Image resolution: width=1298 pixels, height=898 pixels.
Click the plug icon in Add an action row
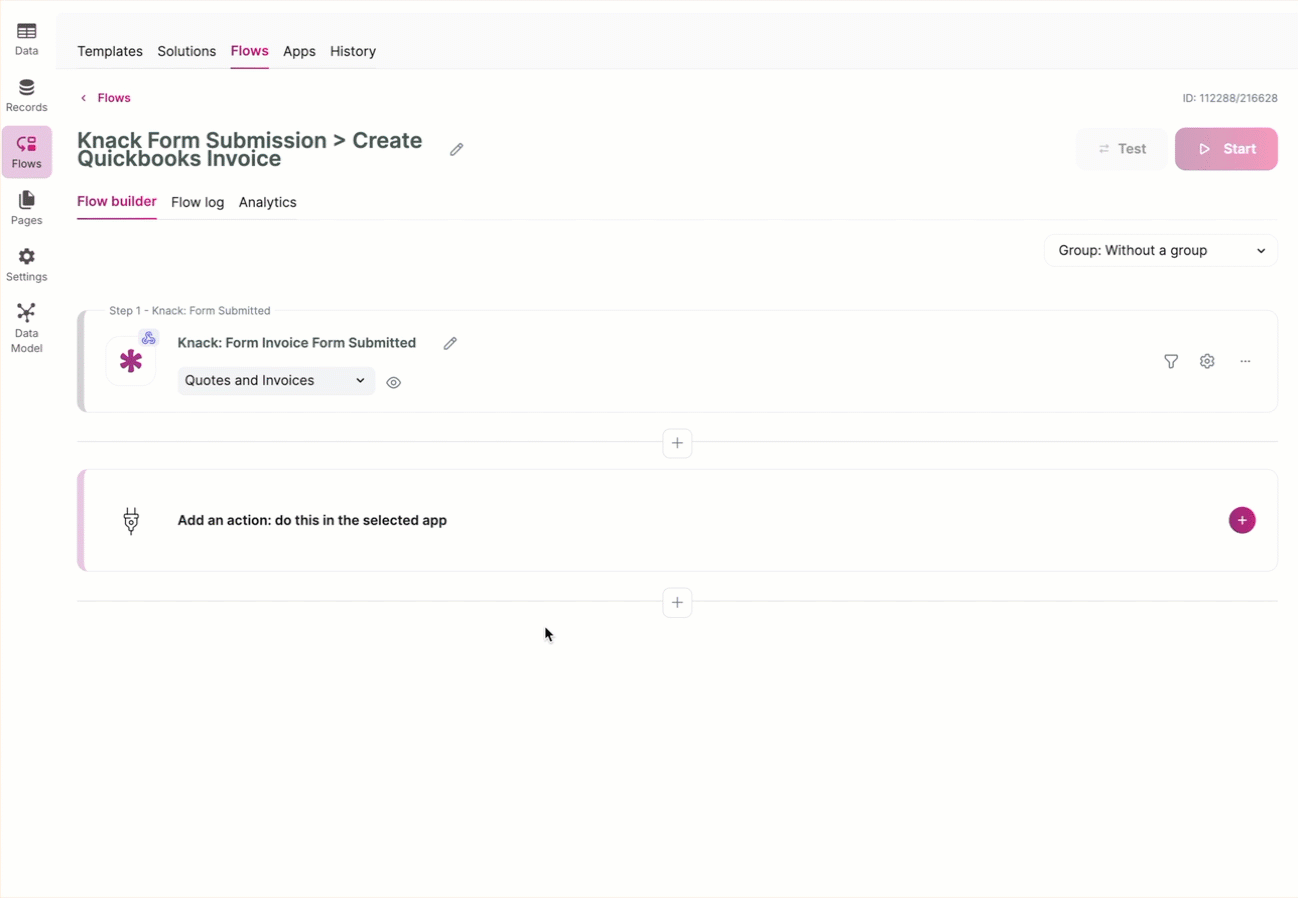131,521
